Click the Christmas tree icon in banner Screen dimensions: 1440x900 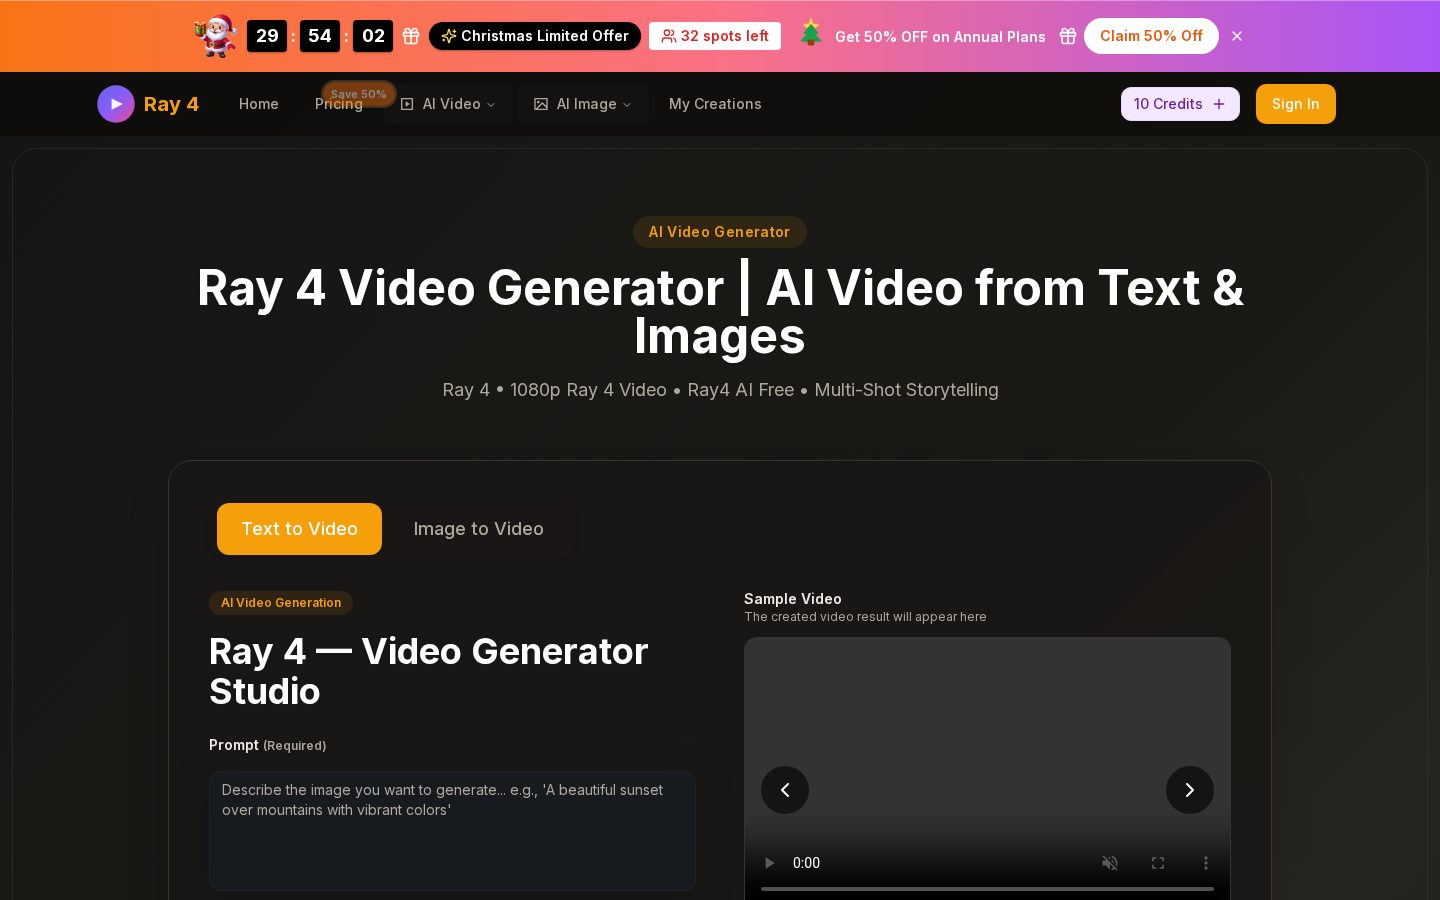pos(811,34)
